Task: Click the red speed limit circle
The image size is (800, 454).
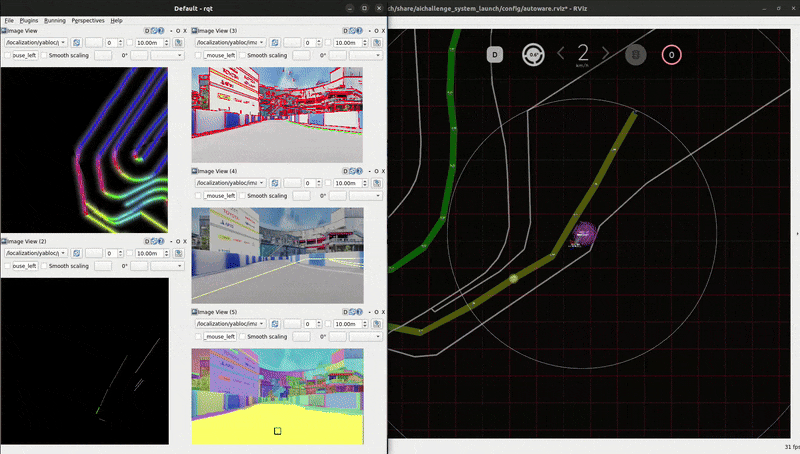Action: point(671,55)
